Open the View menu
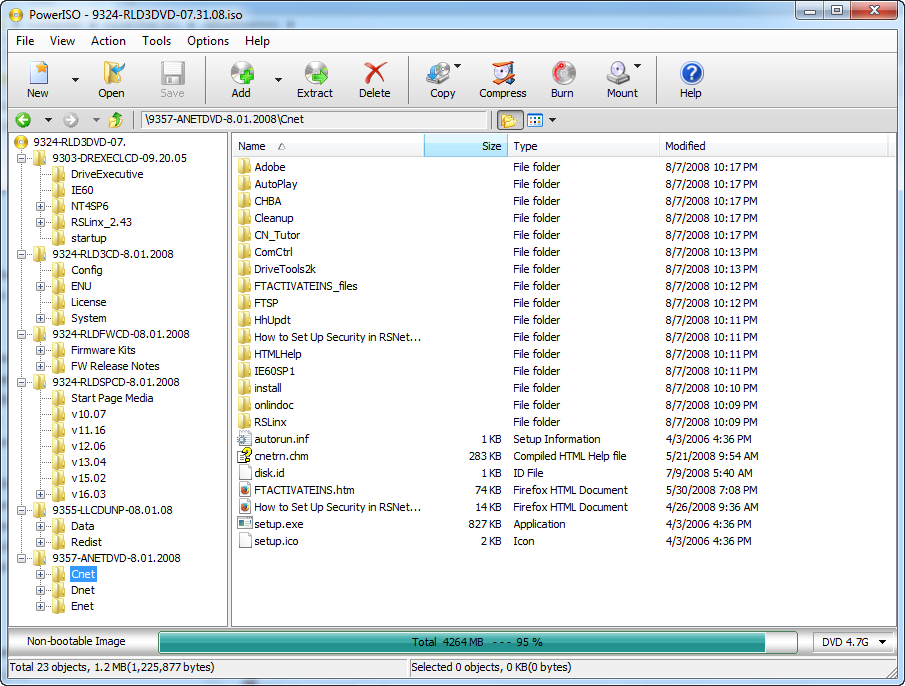This screenshot has height=686, width=905. (62, 41)
